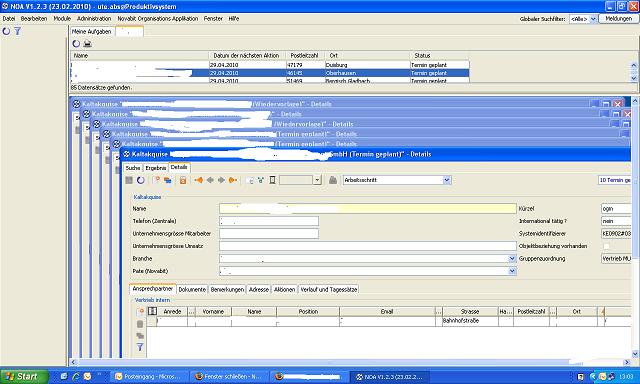Tick the Objektbeziehung vorhanden checkbox
The height and width of the screenshot is (384, 640).
point(606,246)
